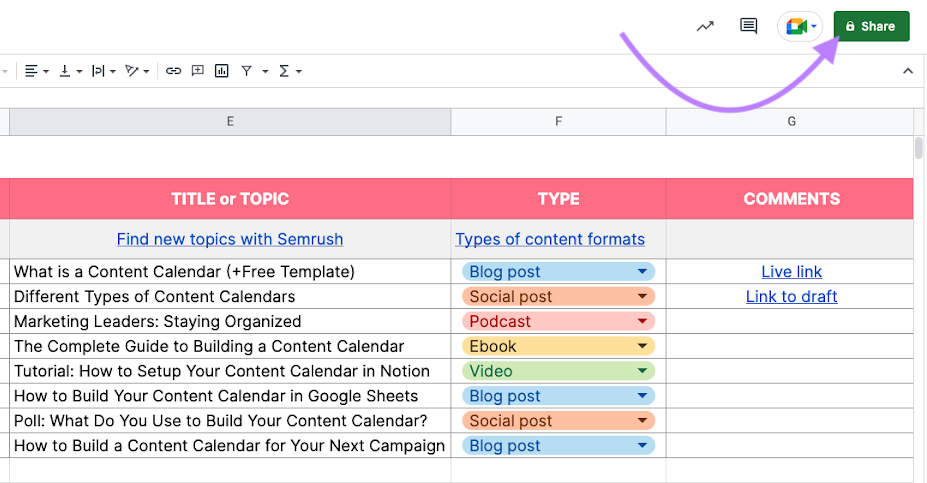
Task: Open vertical align dropdown
Action: [x=70, y=71]
